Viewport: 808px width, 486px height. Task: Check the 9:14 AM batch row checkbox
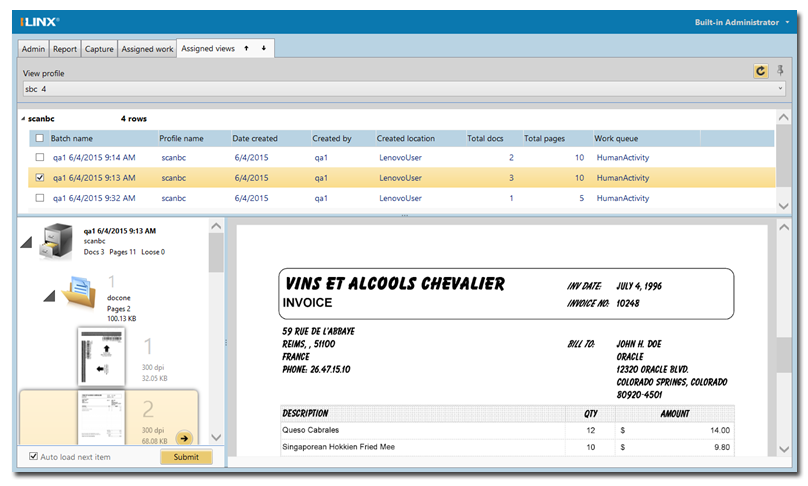39,157
